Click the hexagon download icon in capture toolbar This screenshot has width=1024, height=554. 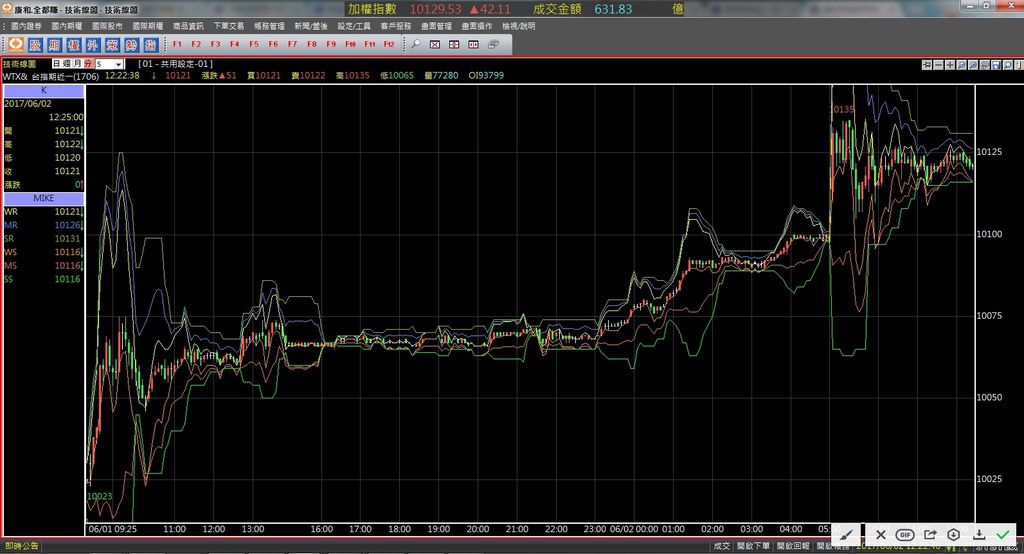pos(953,534)
